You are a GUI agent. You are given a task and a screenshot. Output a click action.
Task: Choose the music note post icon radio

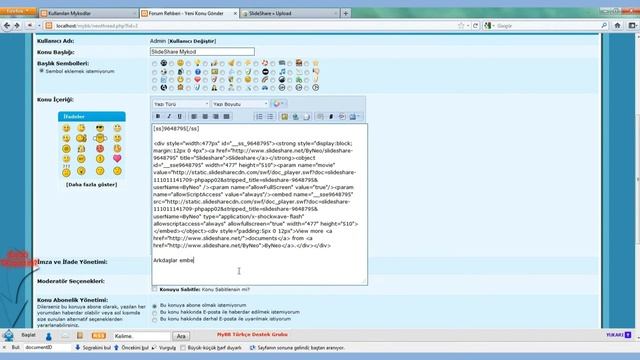pyautogui.click(x=273, y=72)
